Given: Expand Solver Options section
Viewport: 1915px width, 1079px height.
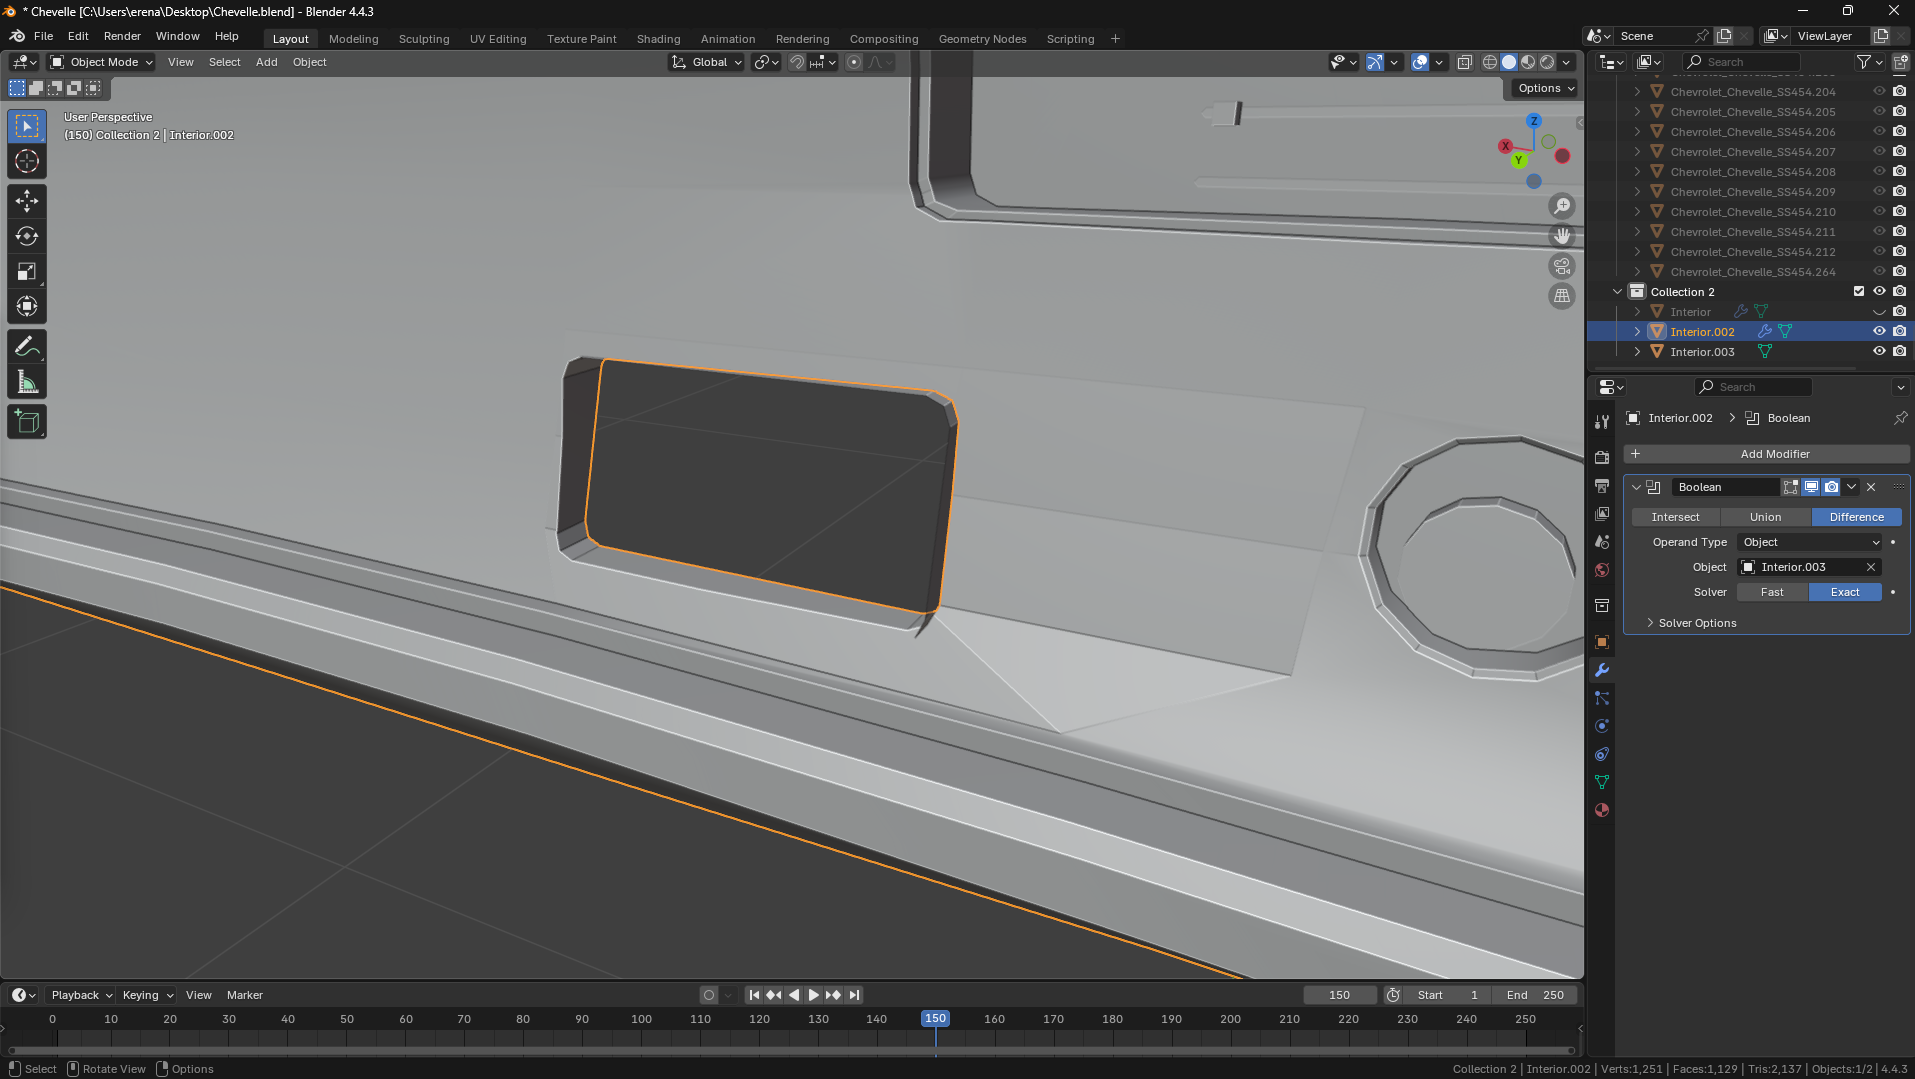Looking at the screenshot, I should coord(1696,623).
